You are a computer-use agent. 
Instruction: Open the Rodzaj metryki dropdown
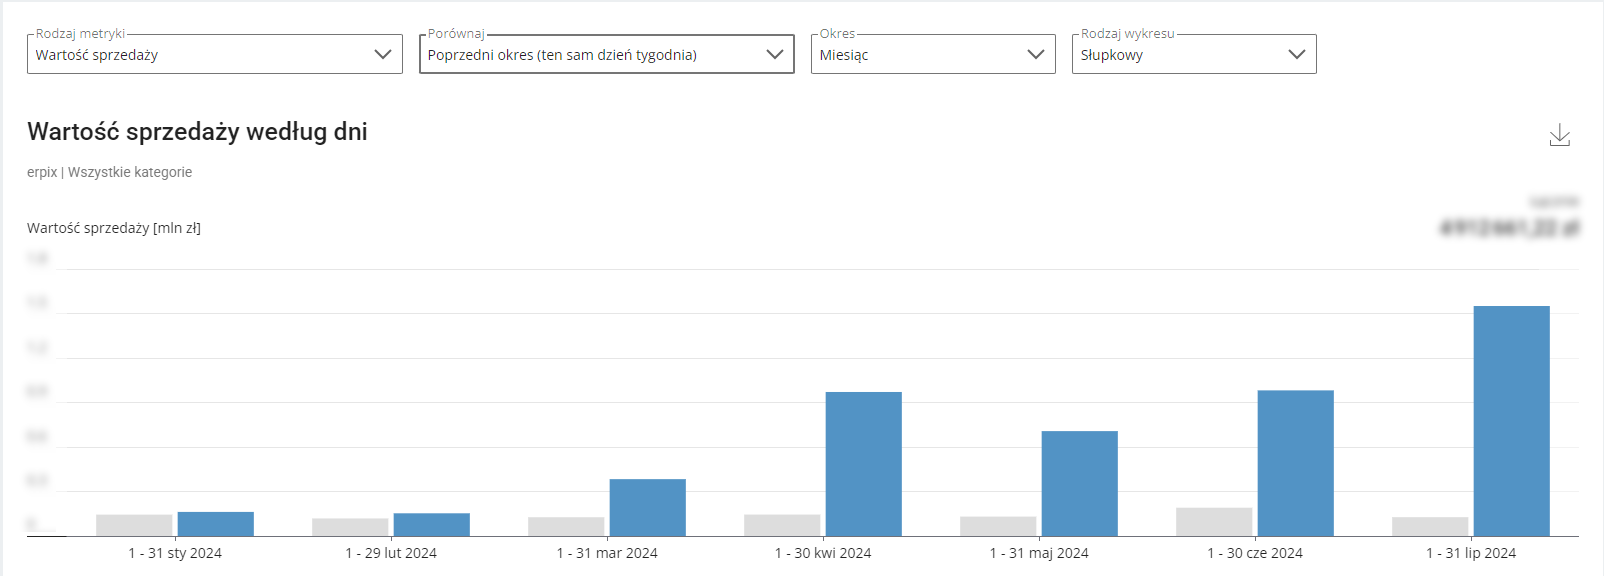(x=214, y=54)
